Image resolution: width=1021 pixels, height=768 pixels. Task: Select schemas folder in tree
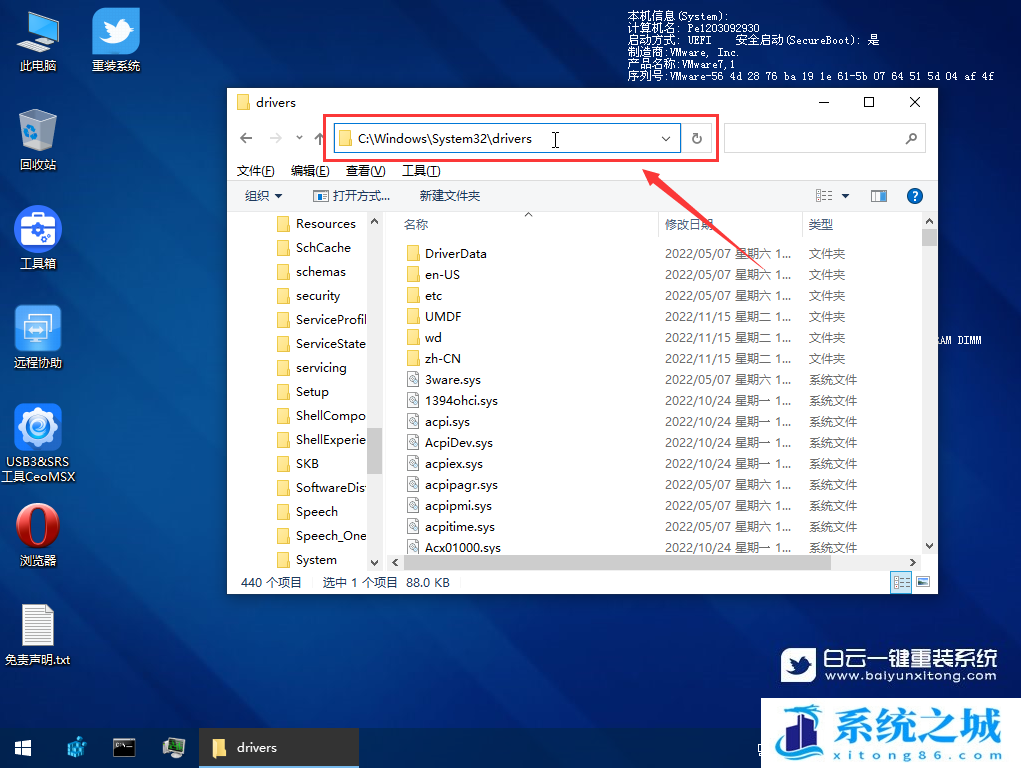point(311,272)
